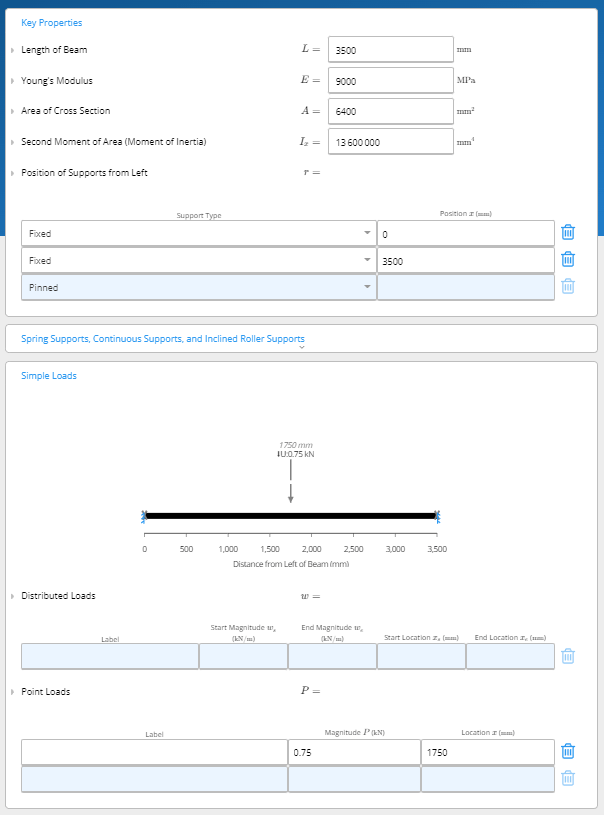The width and height of the screenshot is (604, 815).
Task: Click trash icon beside the Pinned support row
Action: [567, 287]
